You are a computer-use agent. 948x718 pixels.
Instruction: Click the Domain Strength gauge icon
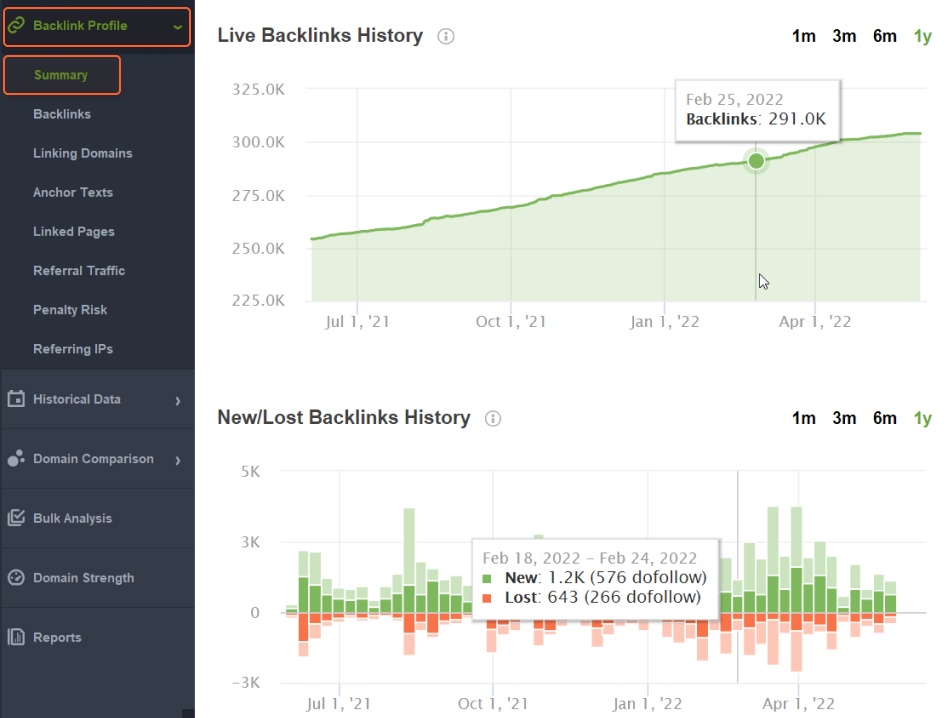(x=16, y=577)
